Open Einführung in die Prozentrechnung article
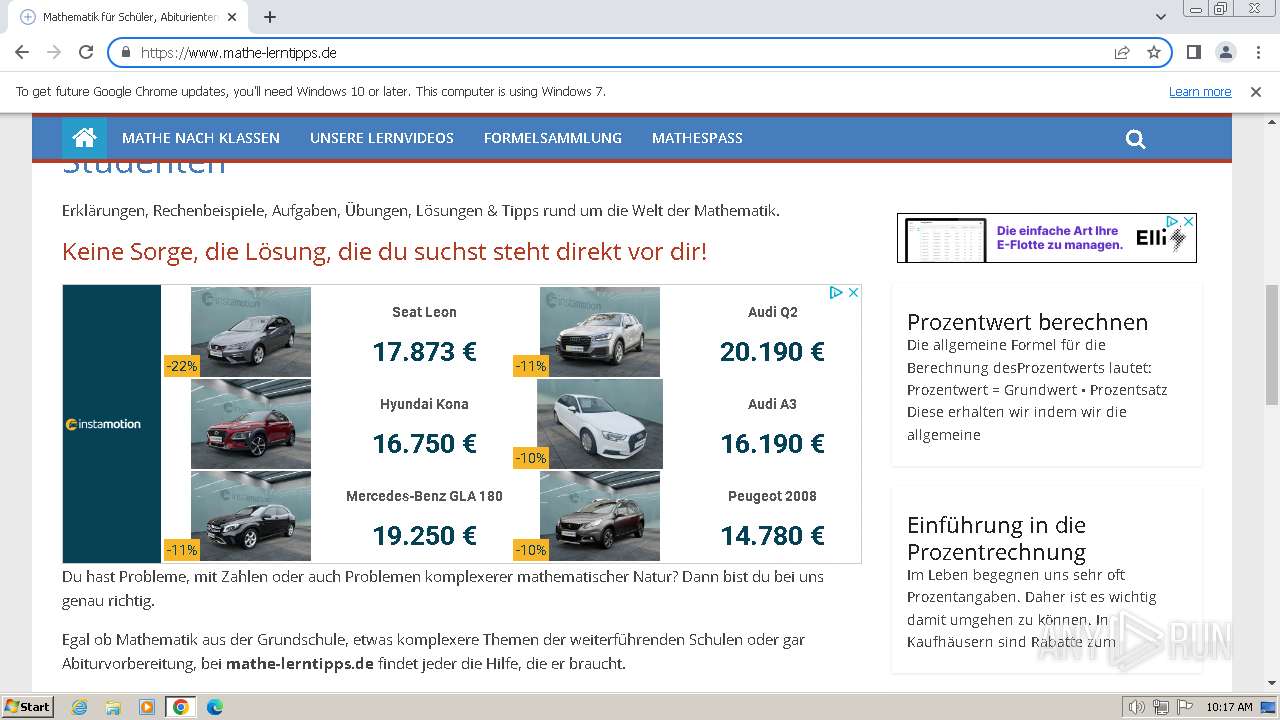The height and width of the screenshot is (720, 1280). coord(996,538)
